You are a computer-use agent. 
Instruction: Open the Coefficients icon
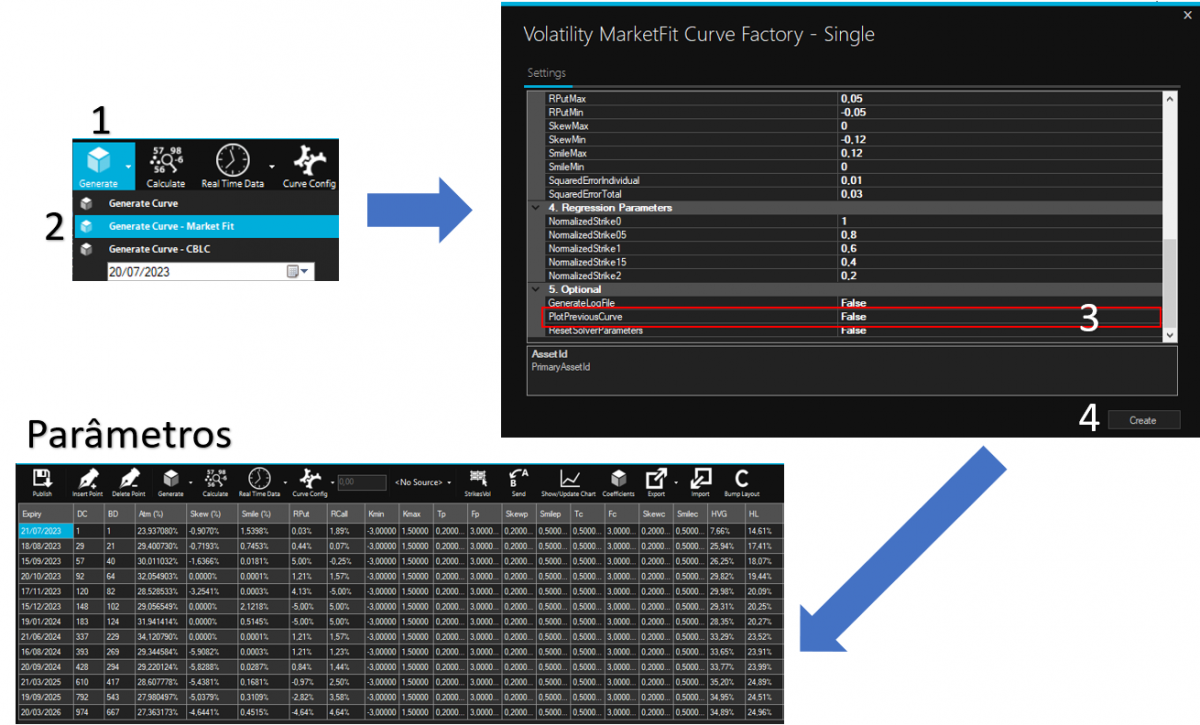(618, 480)
